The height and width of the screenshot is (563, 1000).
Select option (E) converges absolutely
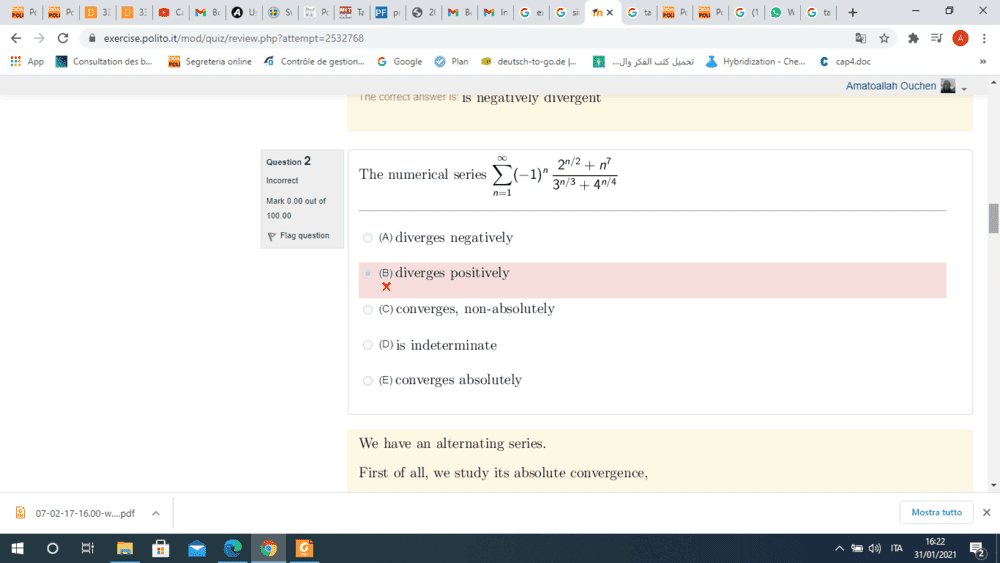pyautogui.click(x=368, y=381)
